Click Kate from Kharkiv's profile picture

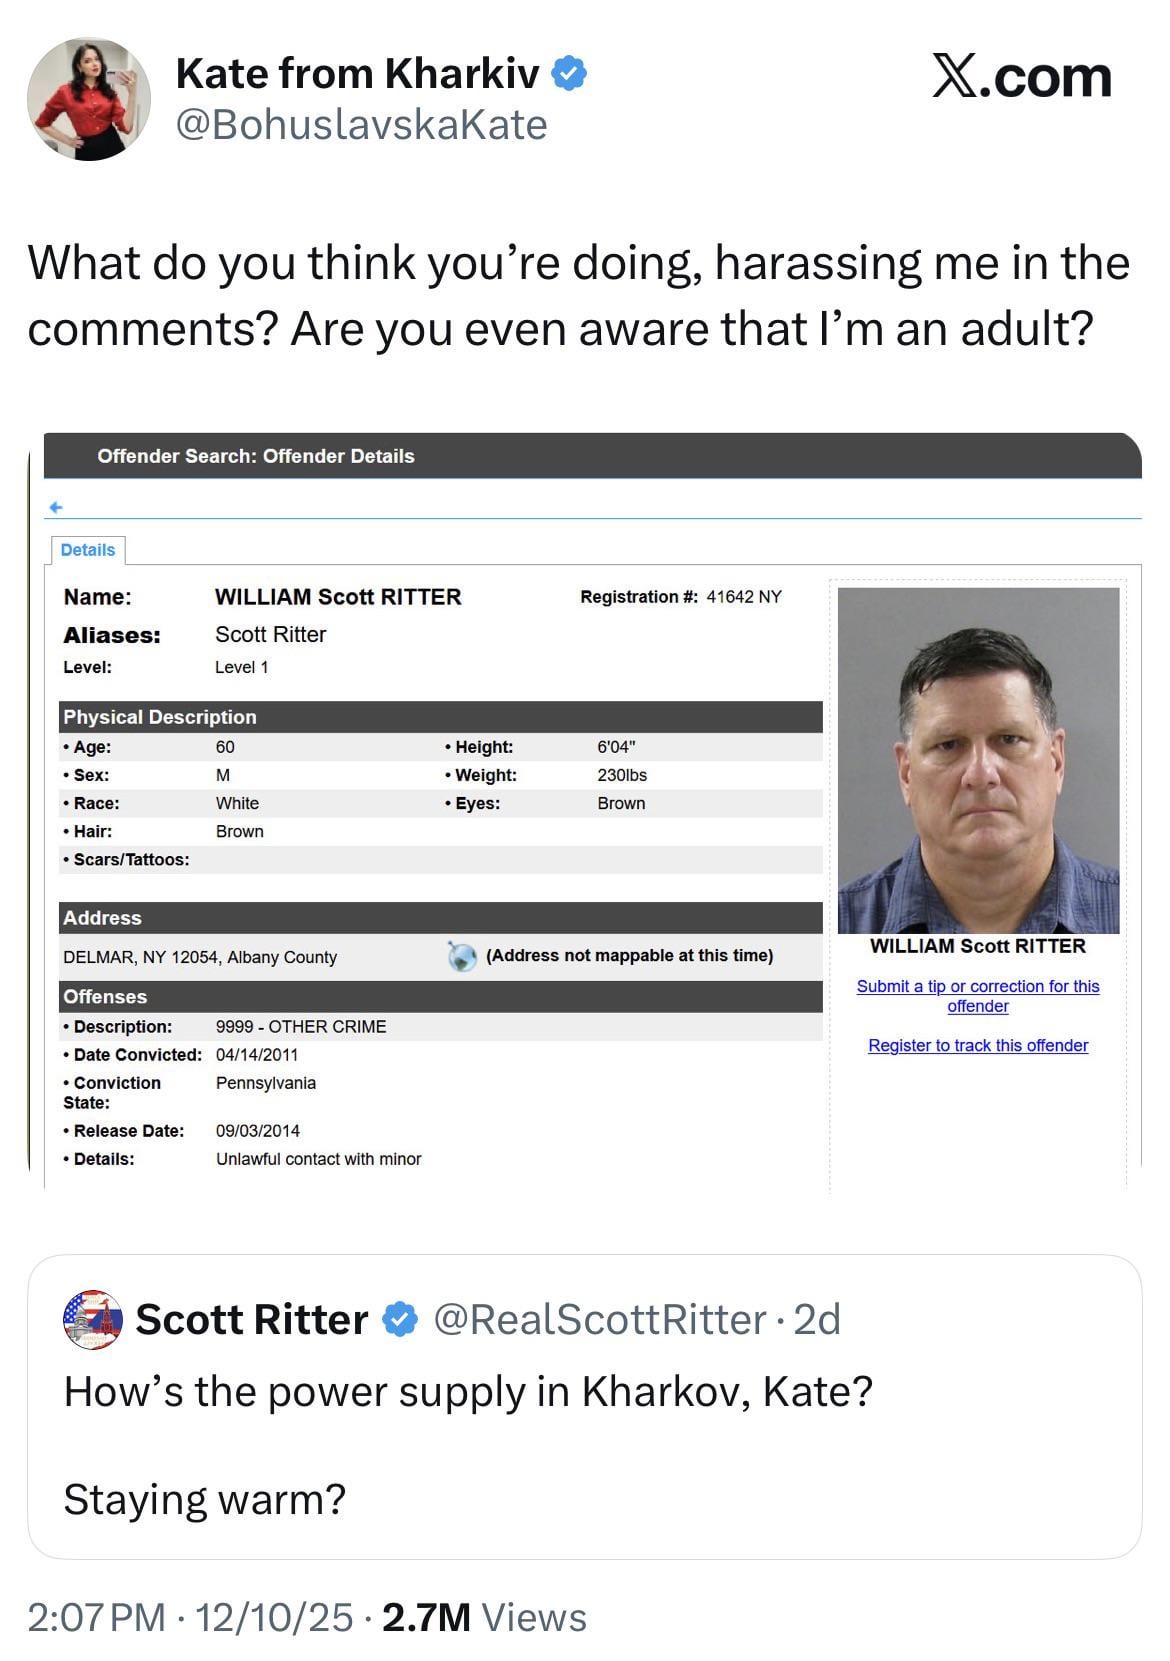89,100
